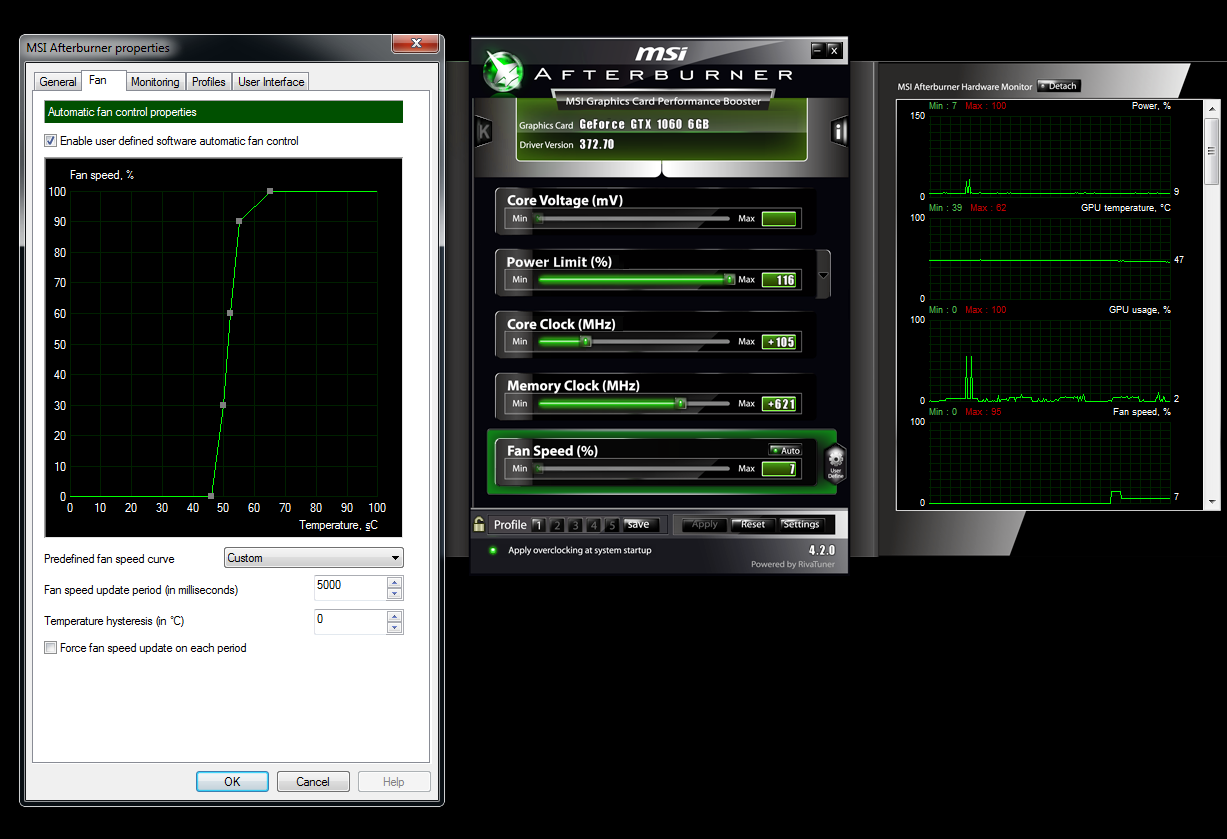1227x839 pixels.
Task: Click the Reset button in Afterburner
Action: click(x=752, y=524)
